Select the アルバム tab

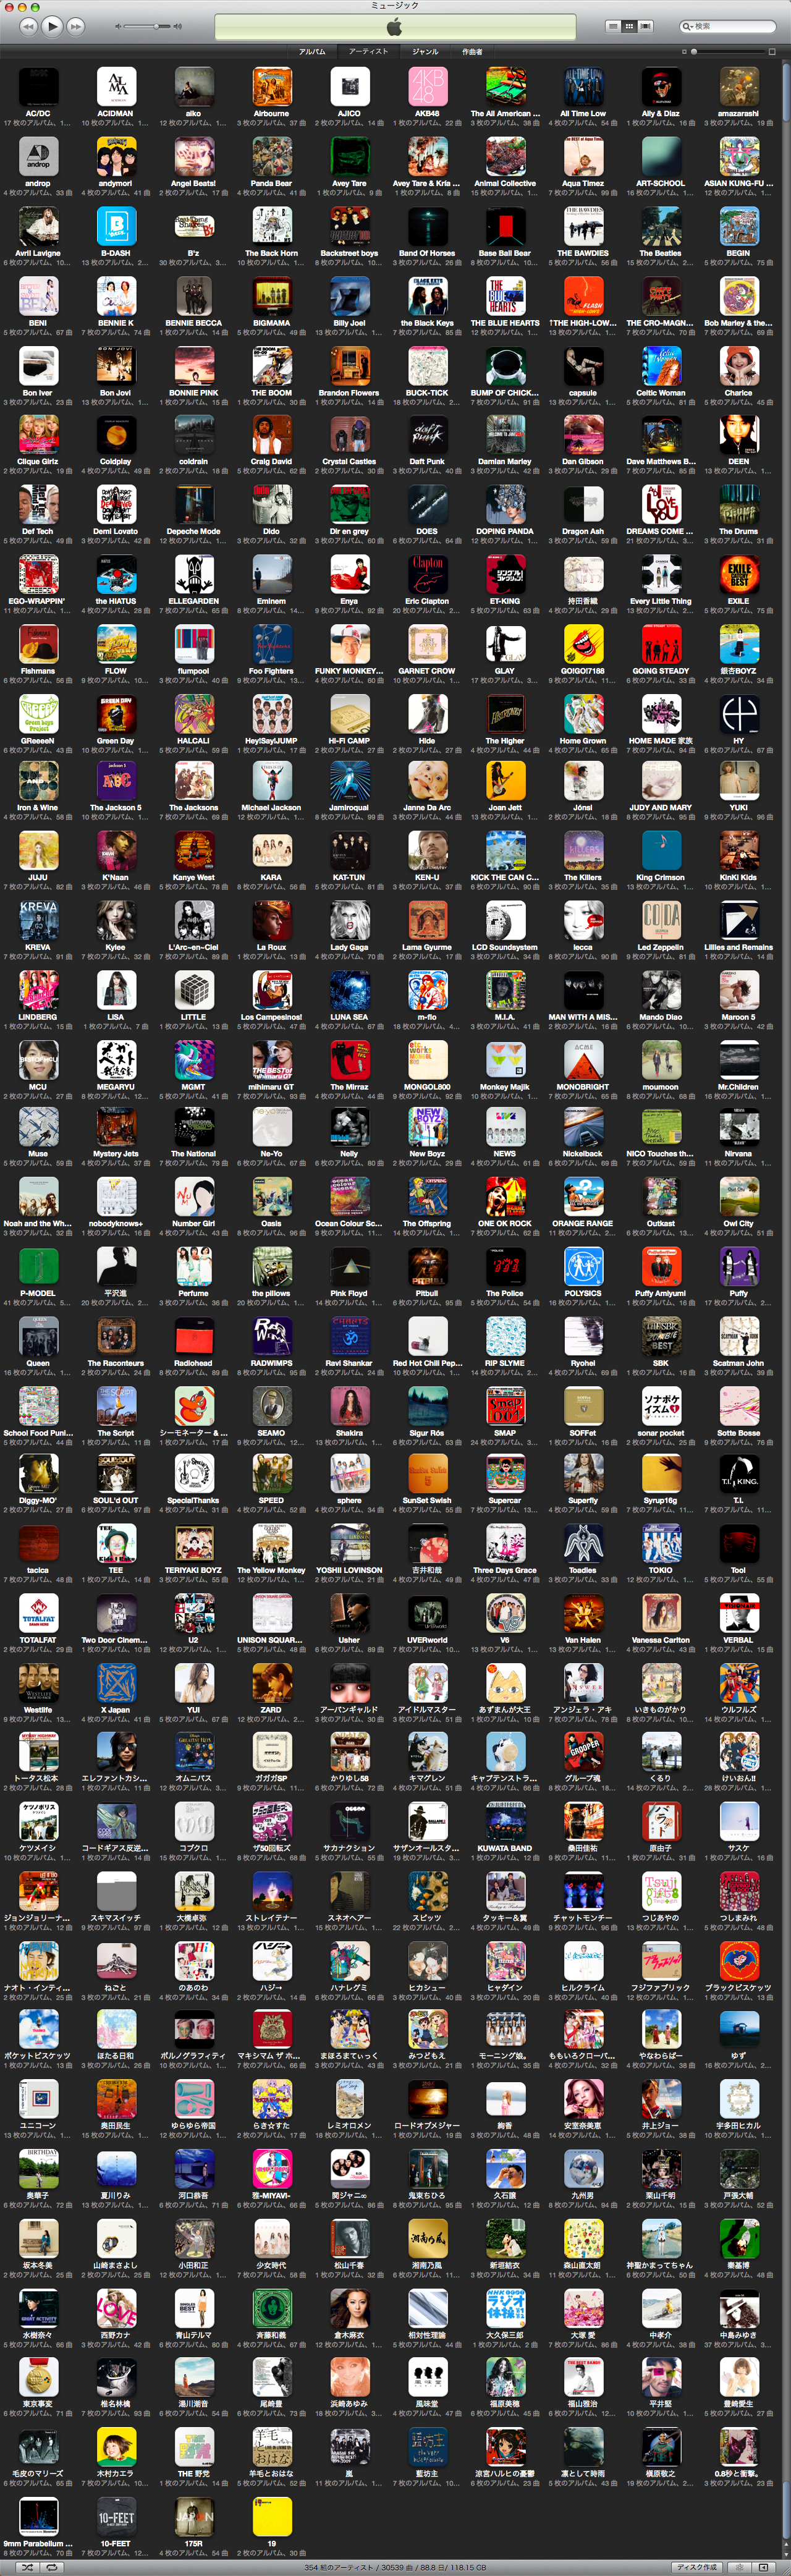pos(312,51)
